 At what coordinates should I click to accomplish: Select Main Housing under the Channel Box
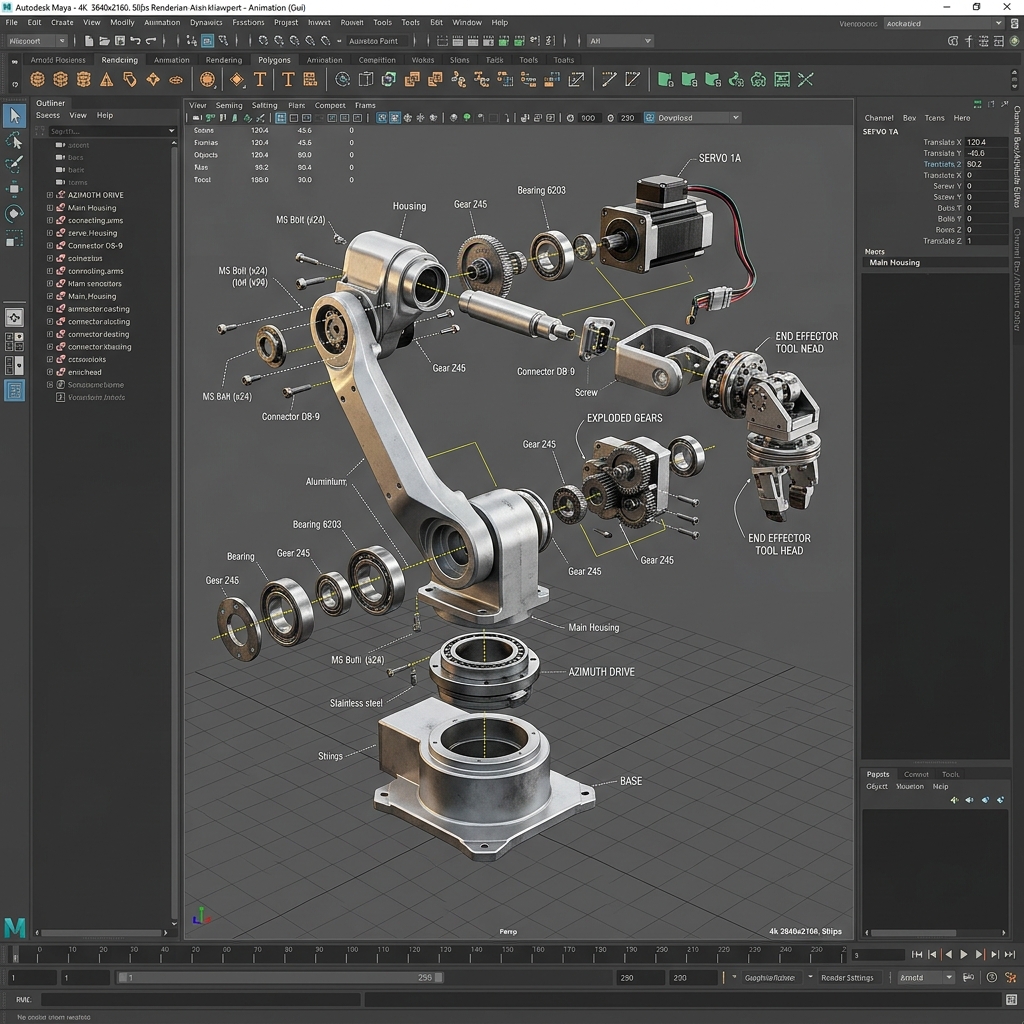(x=935, y=263)
